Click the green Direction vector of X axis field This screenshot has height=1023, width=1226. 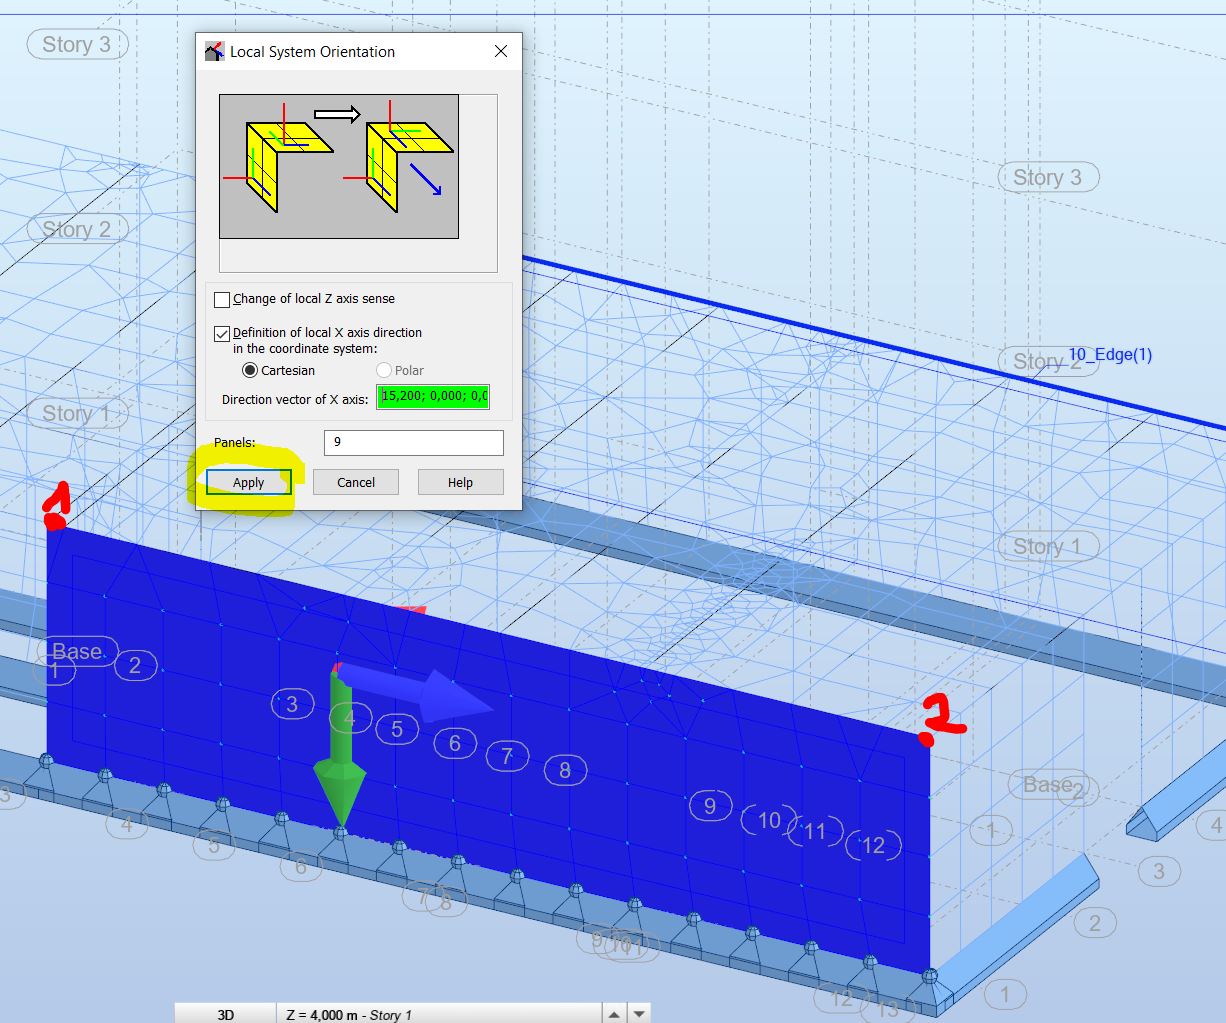point(432,397)
